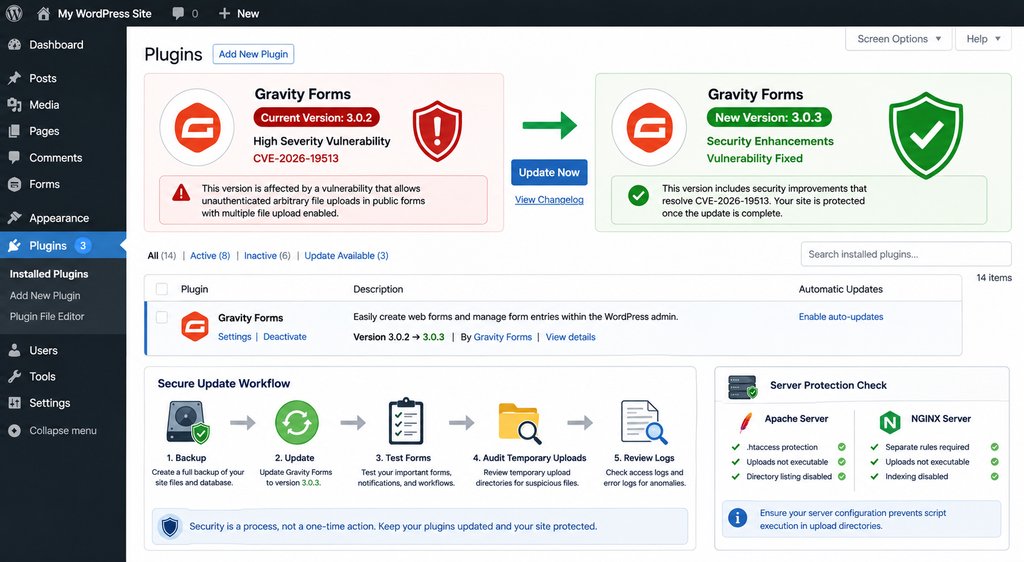1024x562 pixels.
Task: Check the Gravity Forms row checkbox
Action: pos(162,317)
